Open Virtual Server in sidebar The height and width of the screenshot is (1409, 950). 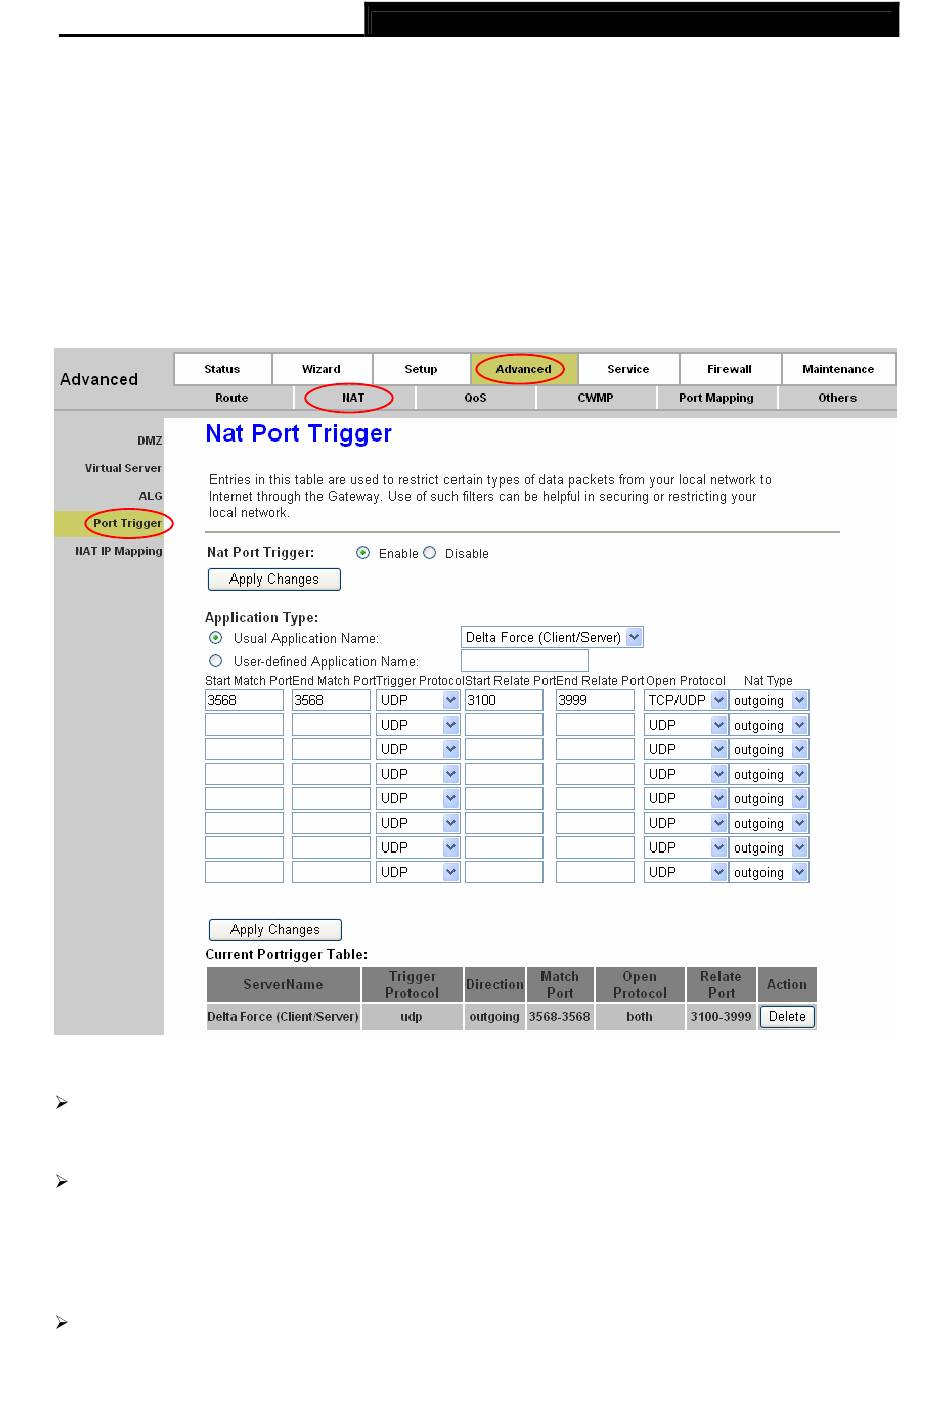point(123,468)
